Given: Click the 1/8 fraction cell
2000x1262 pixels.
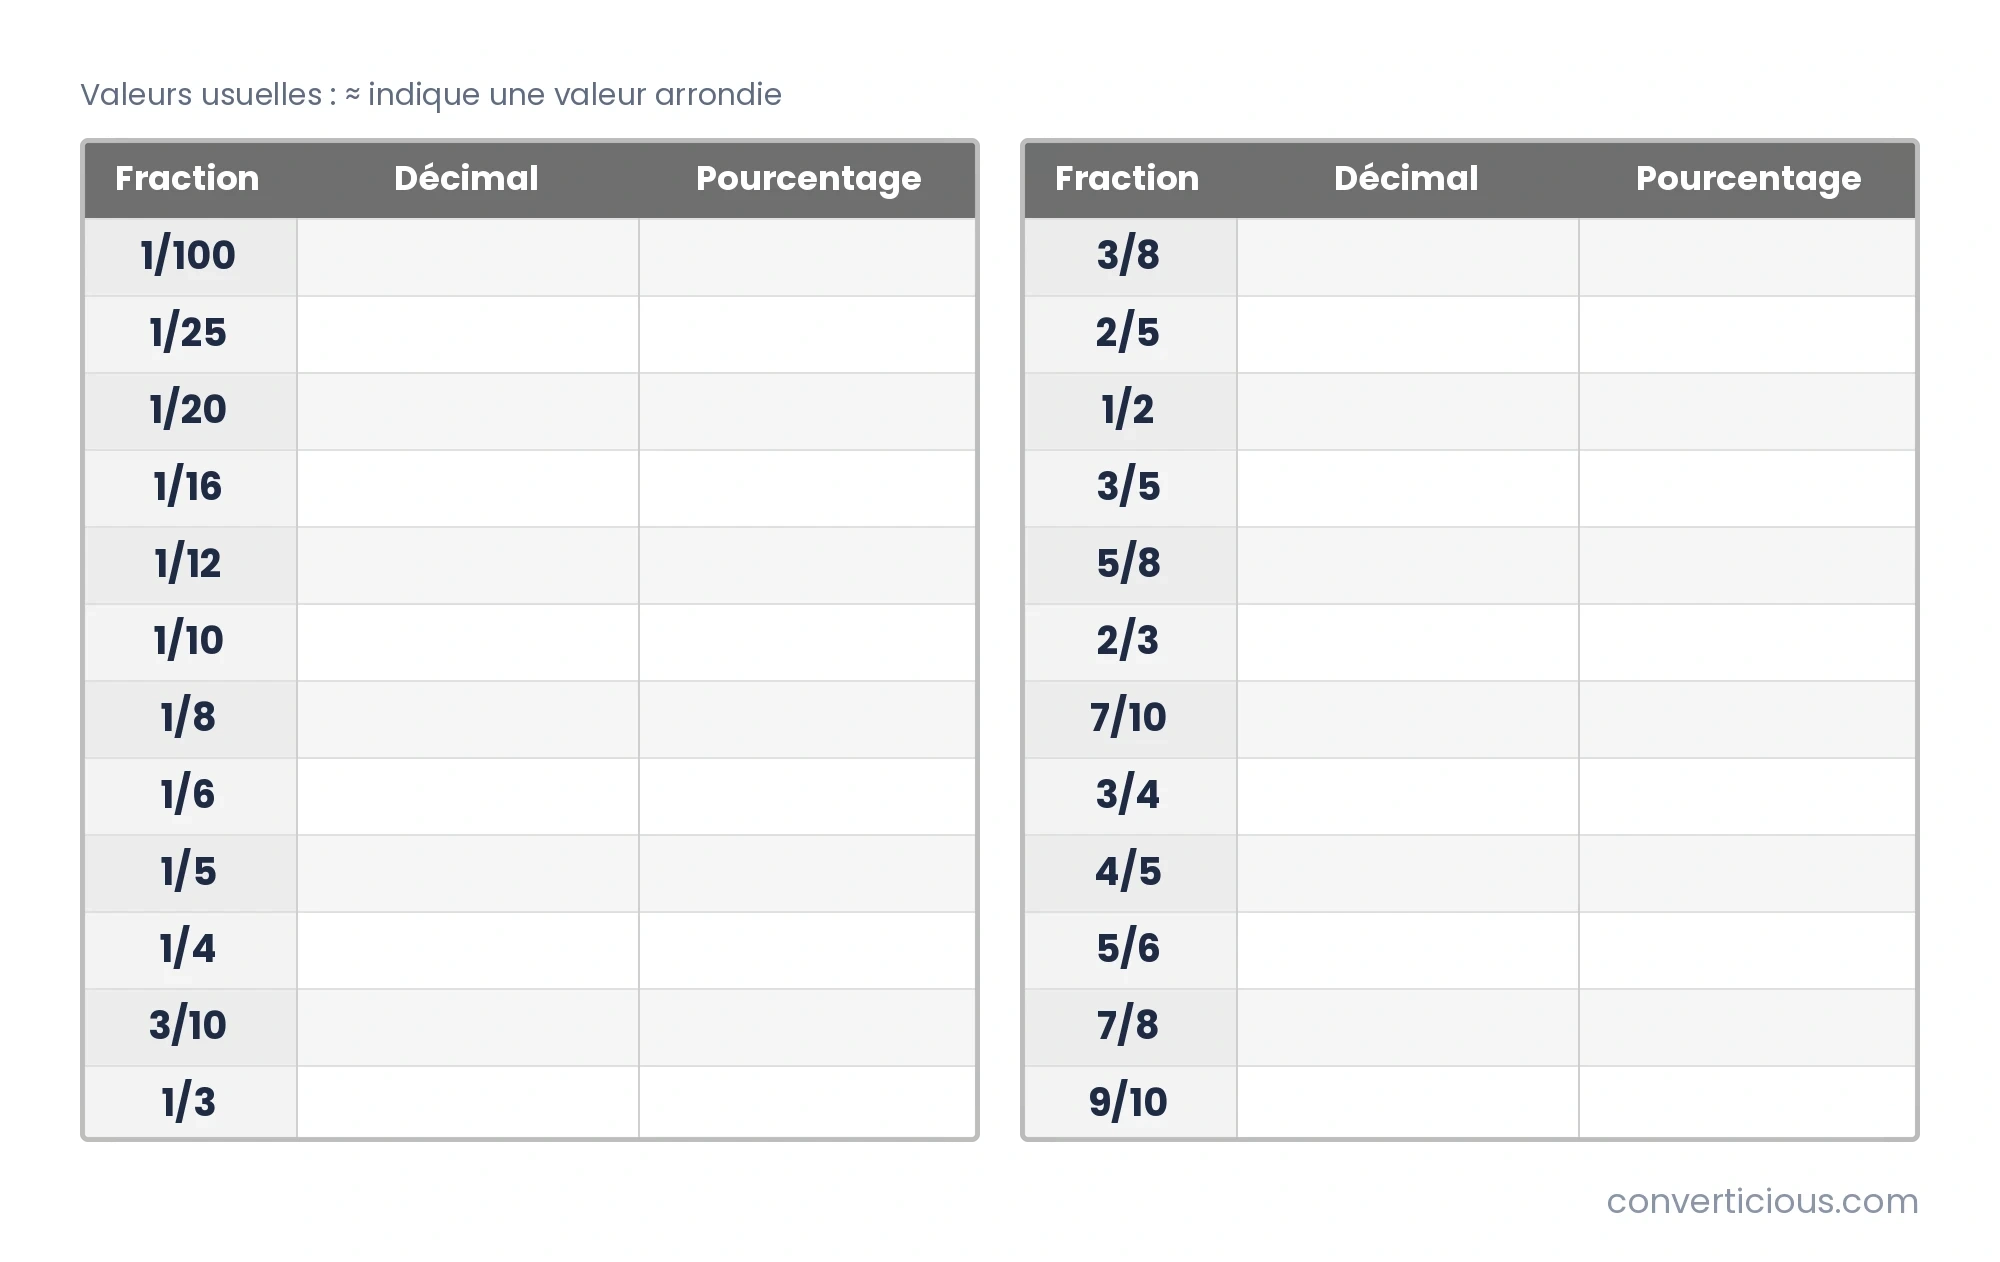Looking at the screenshot, I should [190, 719].
